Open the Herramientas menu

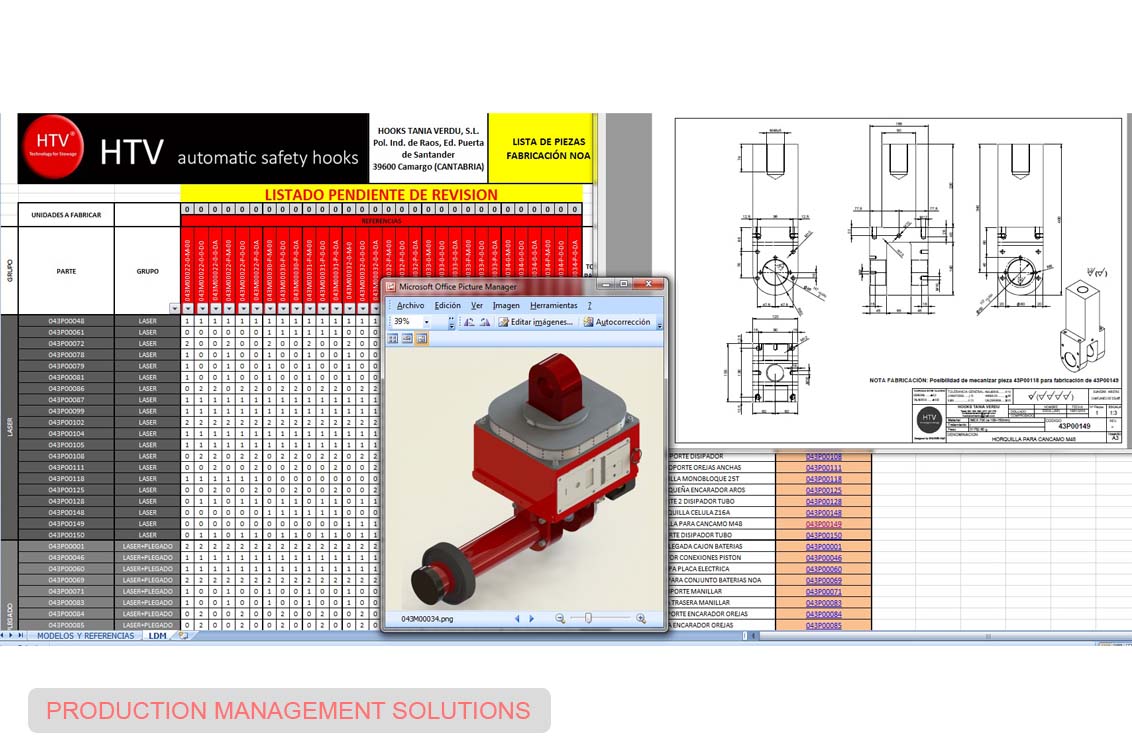(554, 305)
